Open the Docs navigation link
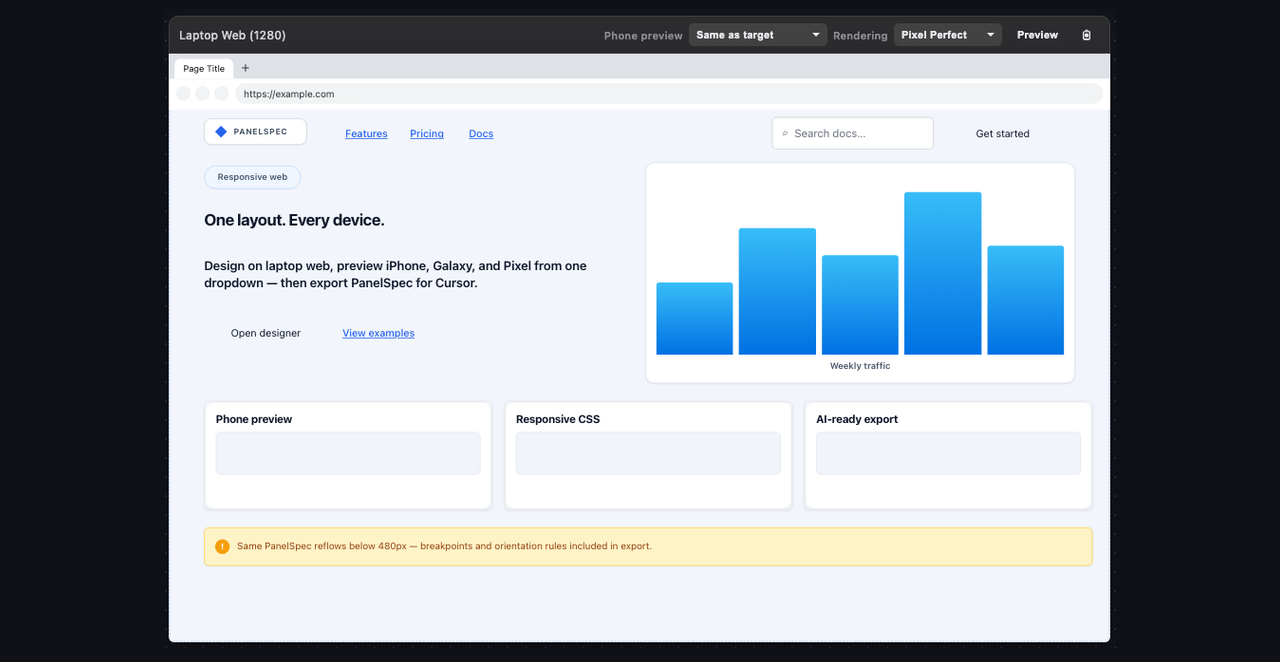 tap(481, 134)
